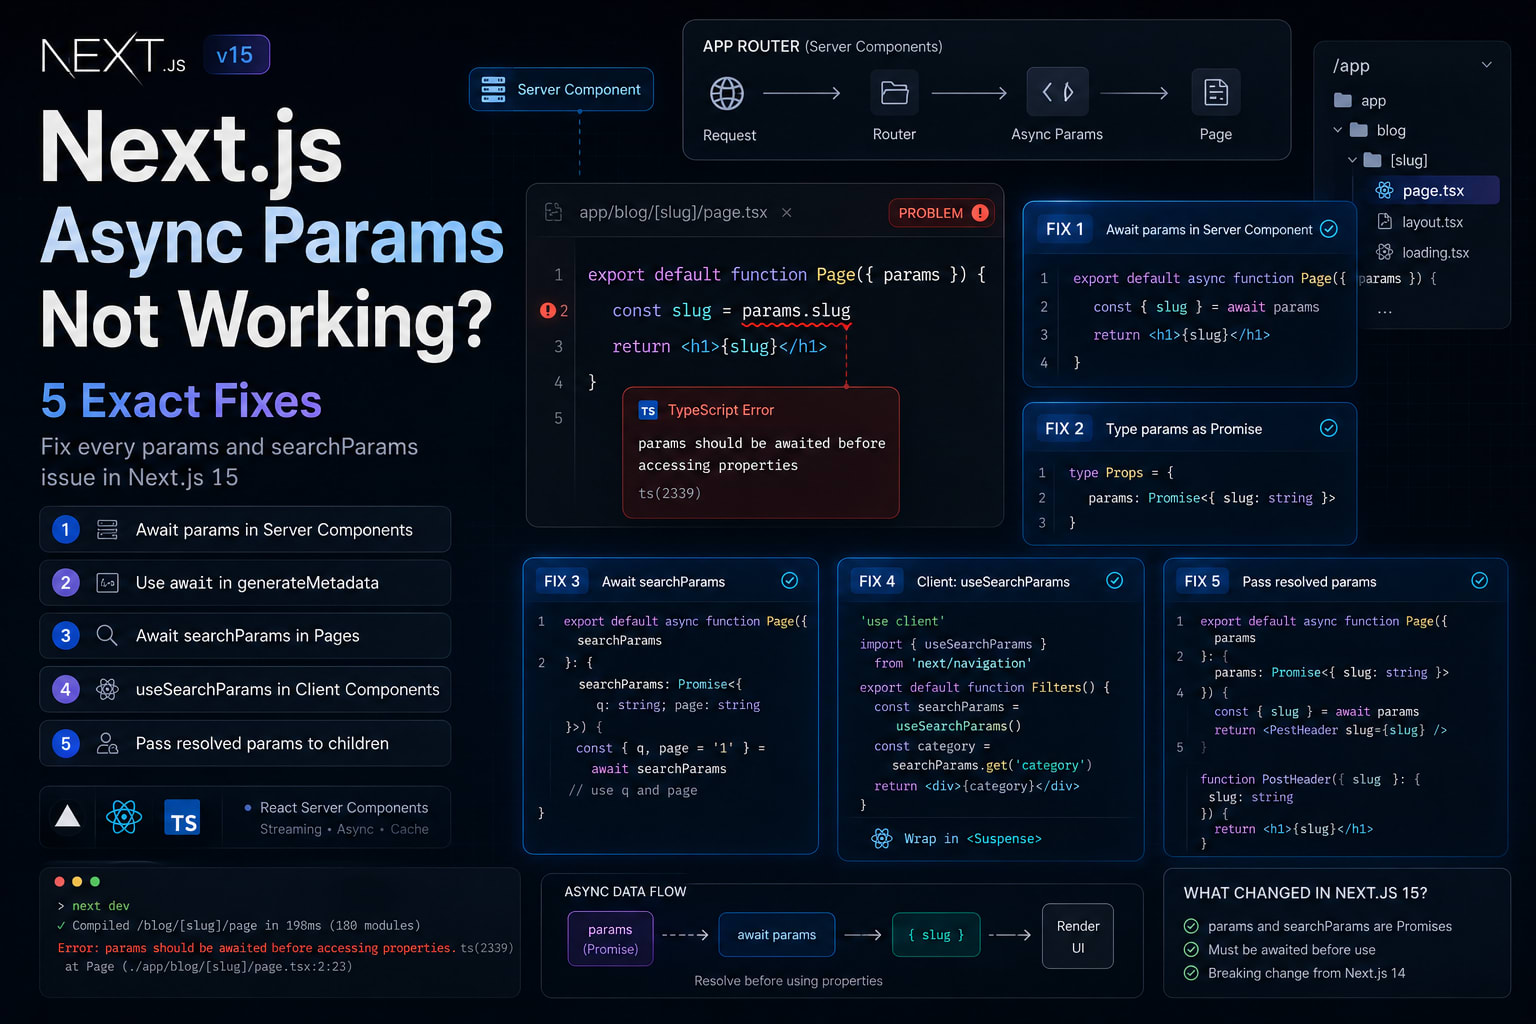Click the Request globe icon
The width and height of the screenshot is (1536, 1024).
point(727,93)
